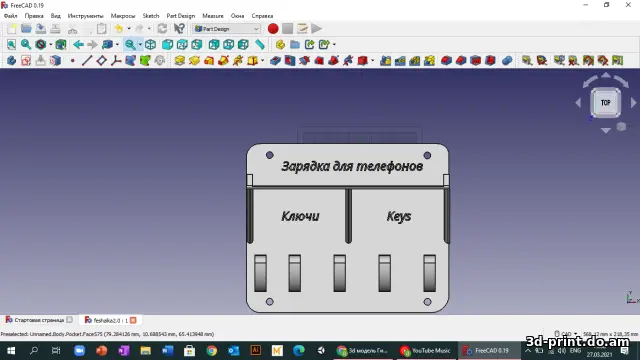
Task: Open the Файл menu
Action: point(11,16)
